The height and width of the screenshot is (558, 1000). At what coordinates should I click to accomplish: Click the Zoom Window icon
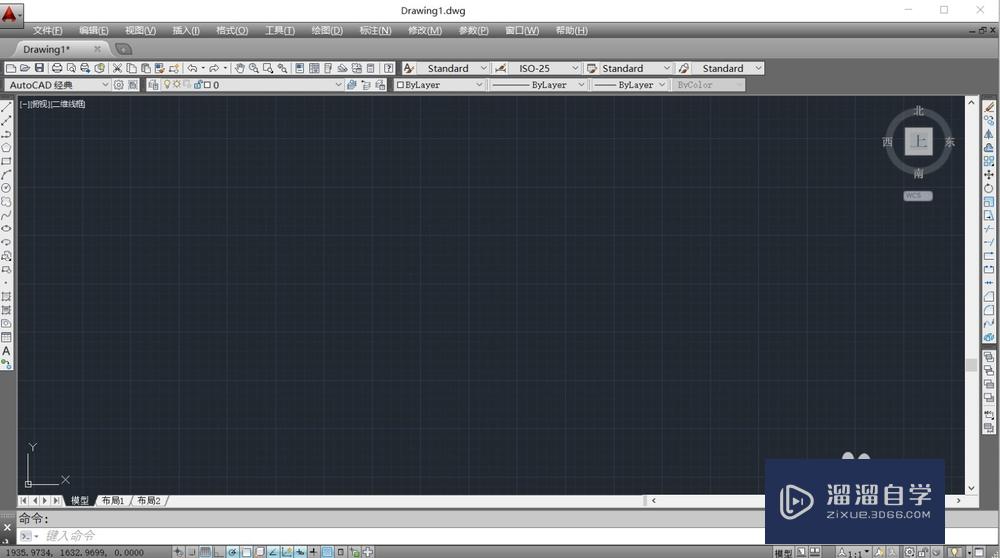268,68
